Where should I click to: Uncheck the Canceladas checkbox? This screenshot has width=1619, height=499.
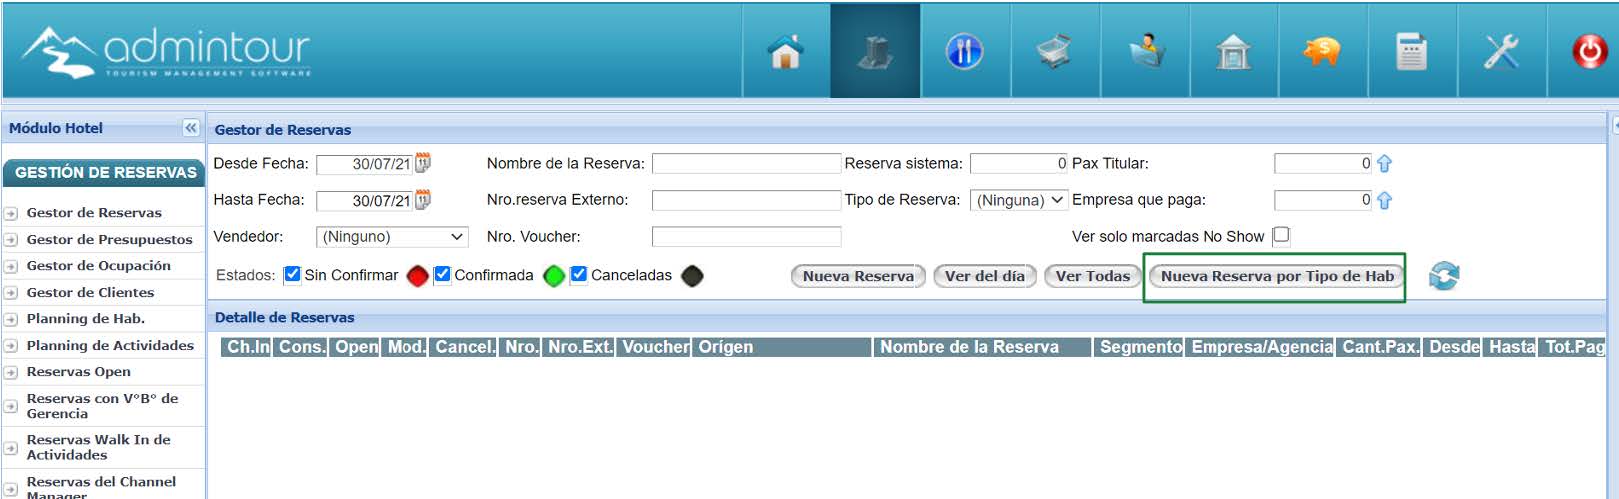[578, 274]
